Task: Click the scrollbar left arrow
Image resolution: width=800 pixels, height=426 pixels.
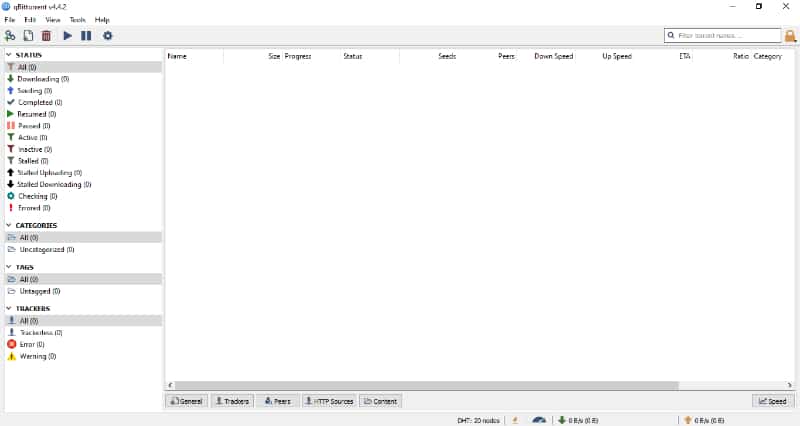Action: (x=170, y=385)
